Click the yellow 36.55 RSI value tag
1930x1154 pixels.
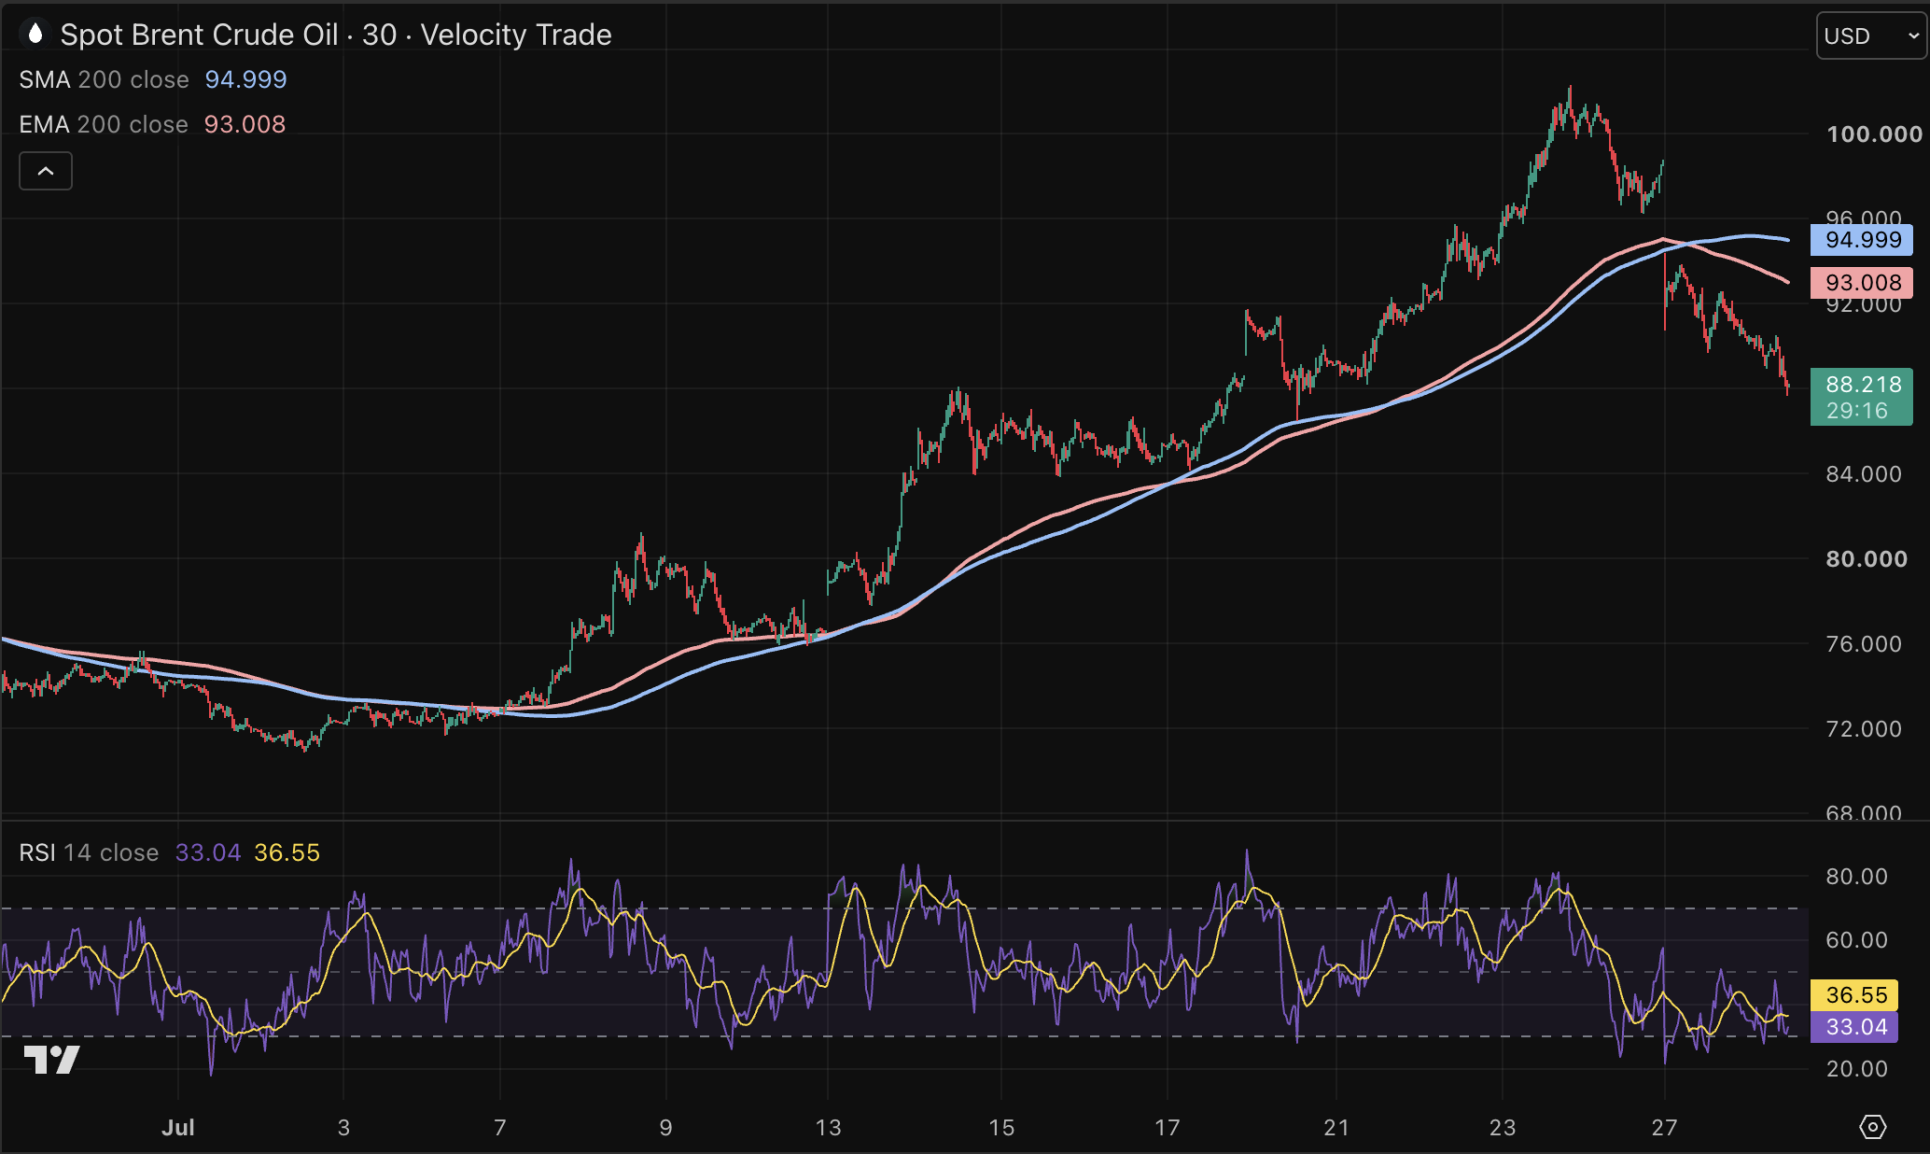tap(1855, 995)
